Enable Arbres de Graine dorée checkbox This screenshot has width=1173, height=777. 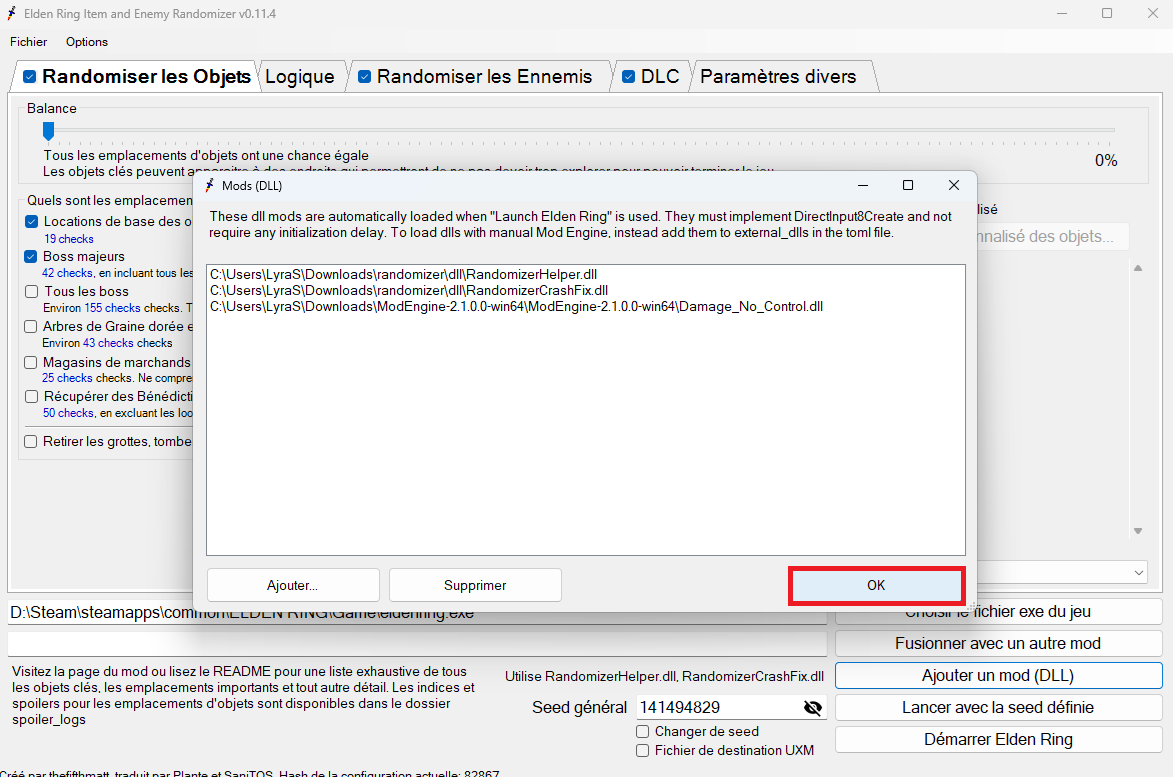pyautogui.click(x=31, y=327)
